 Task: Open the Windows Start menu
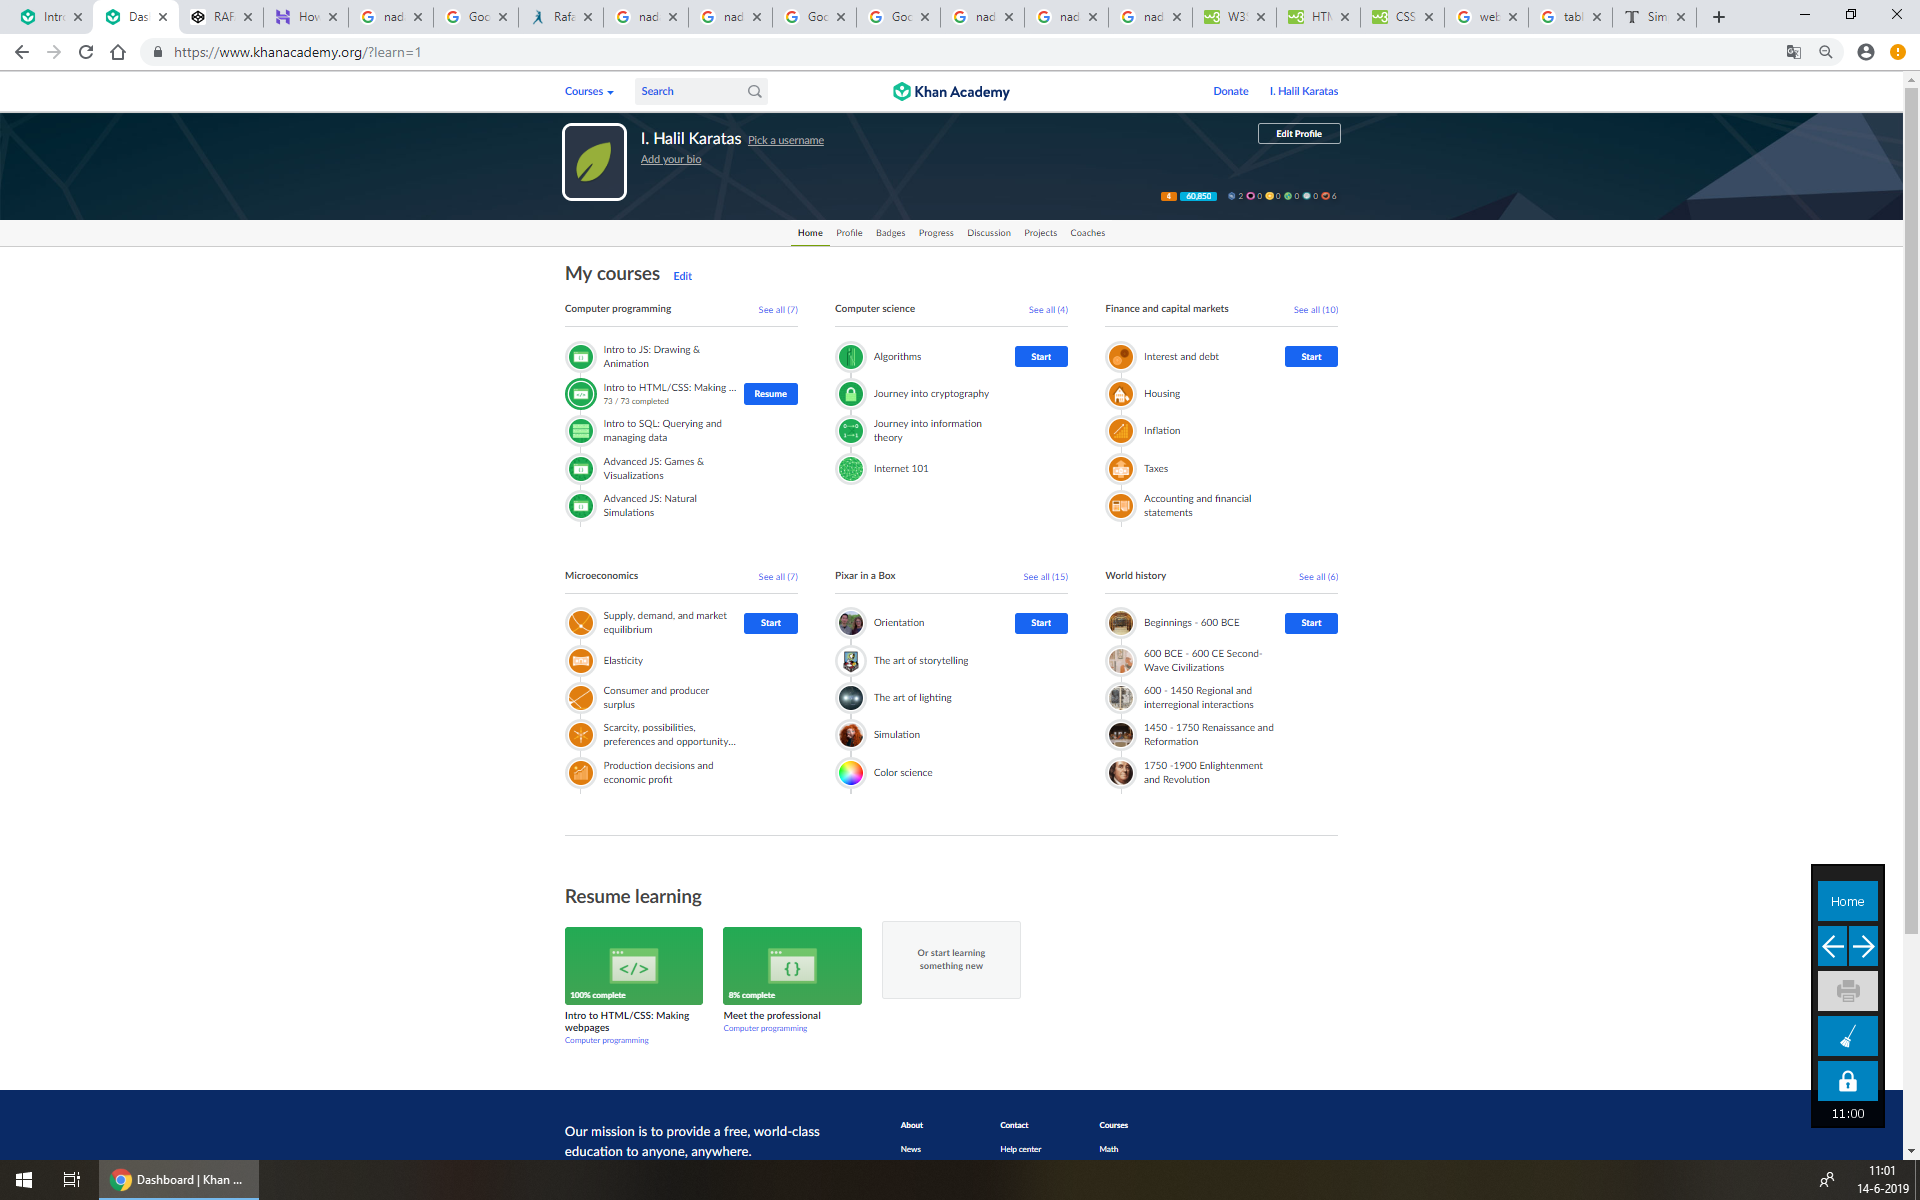coord(24,1180)
